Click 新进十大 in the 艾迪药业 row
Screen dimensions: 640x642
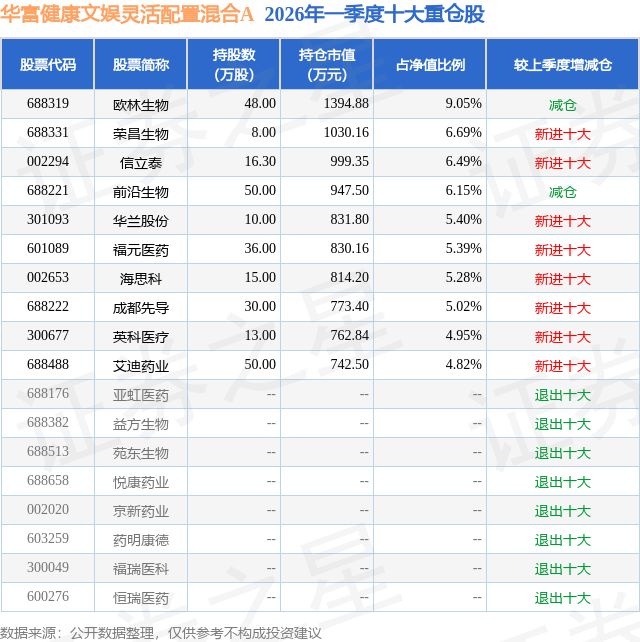[563, 367]
